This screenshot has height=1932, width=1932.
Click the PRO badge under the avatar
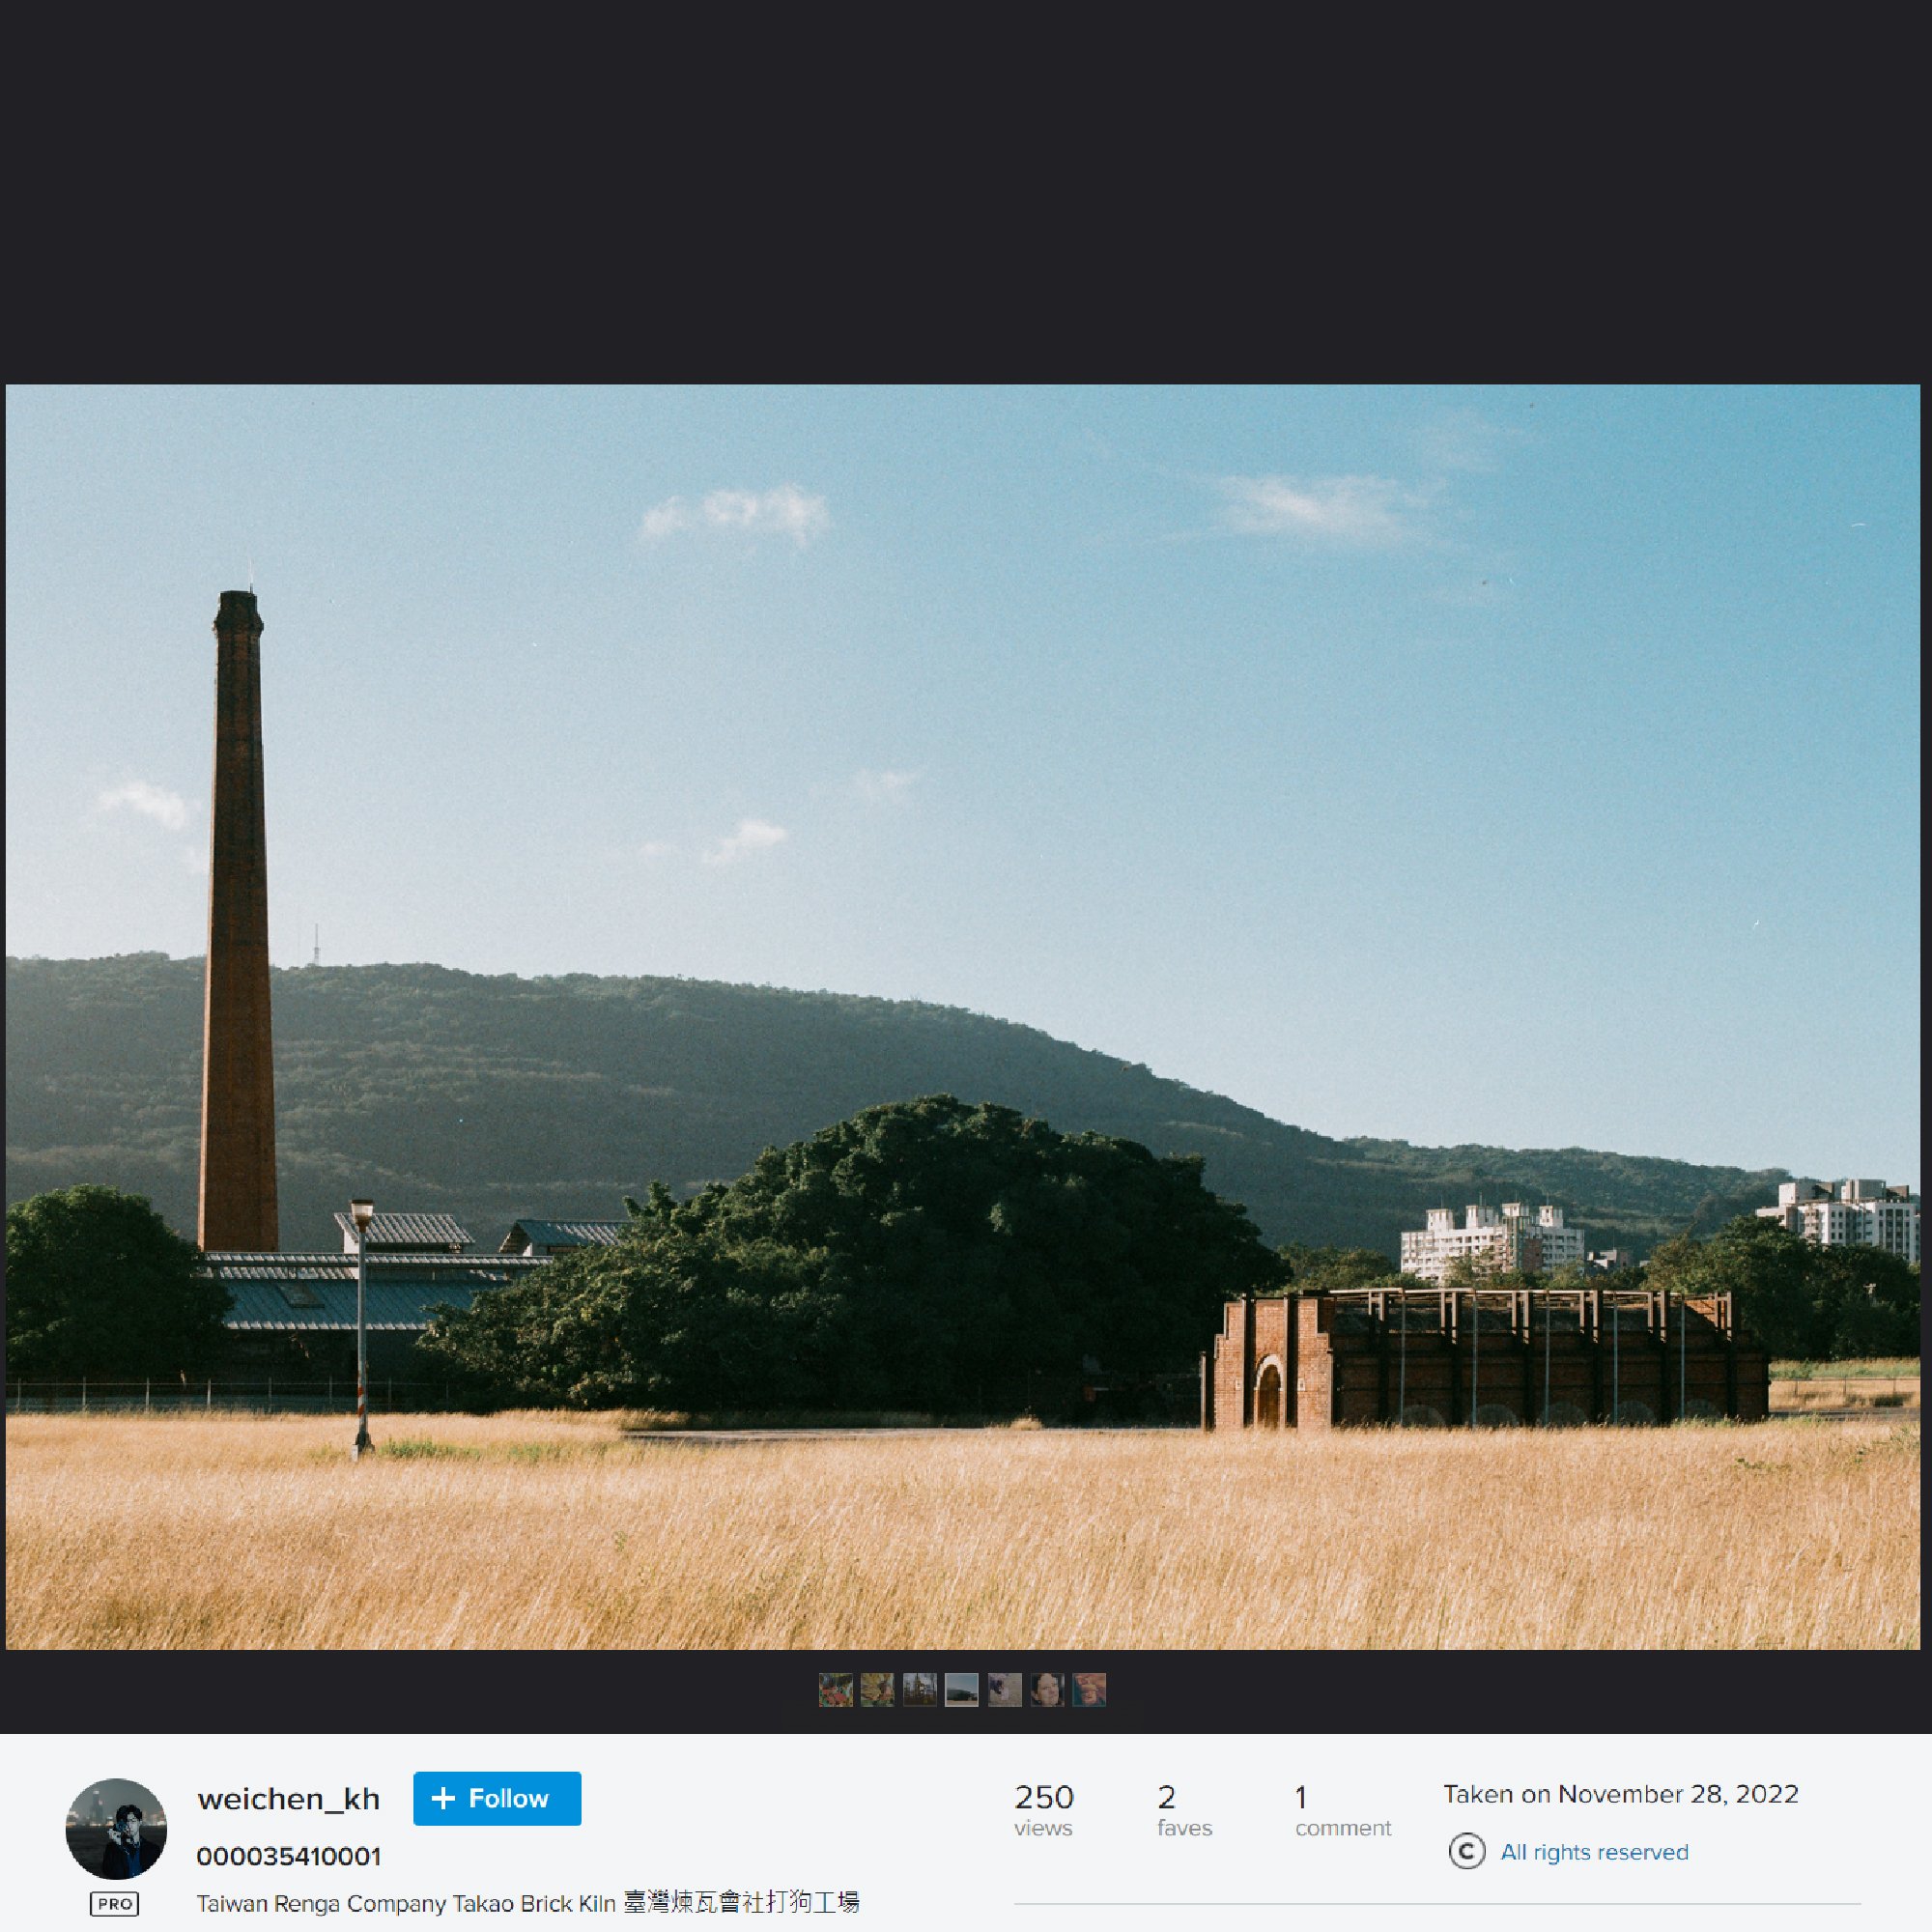pos(115,1904)
